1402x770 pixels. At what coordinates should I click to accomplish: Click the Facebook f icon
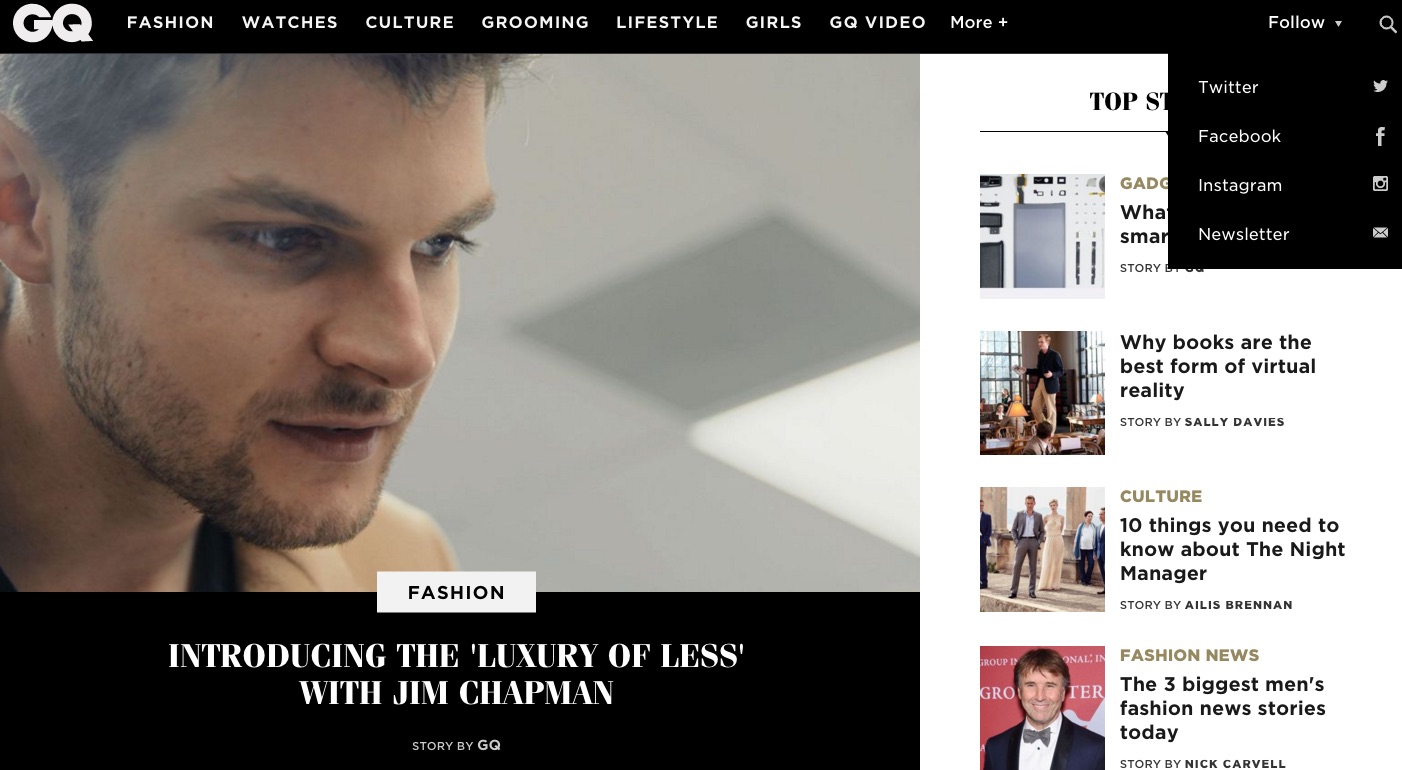tap(1380, 136)
